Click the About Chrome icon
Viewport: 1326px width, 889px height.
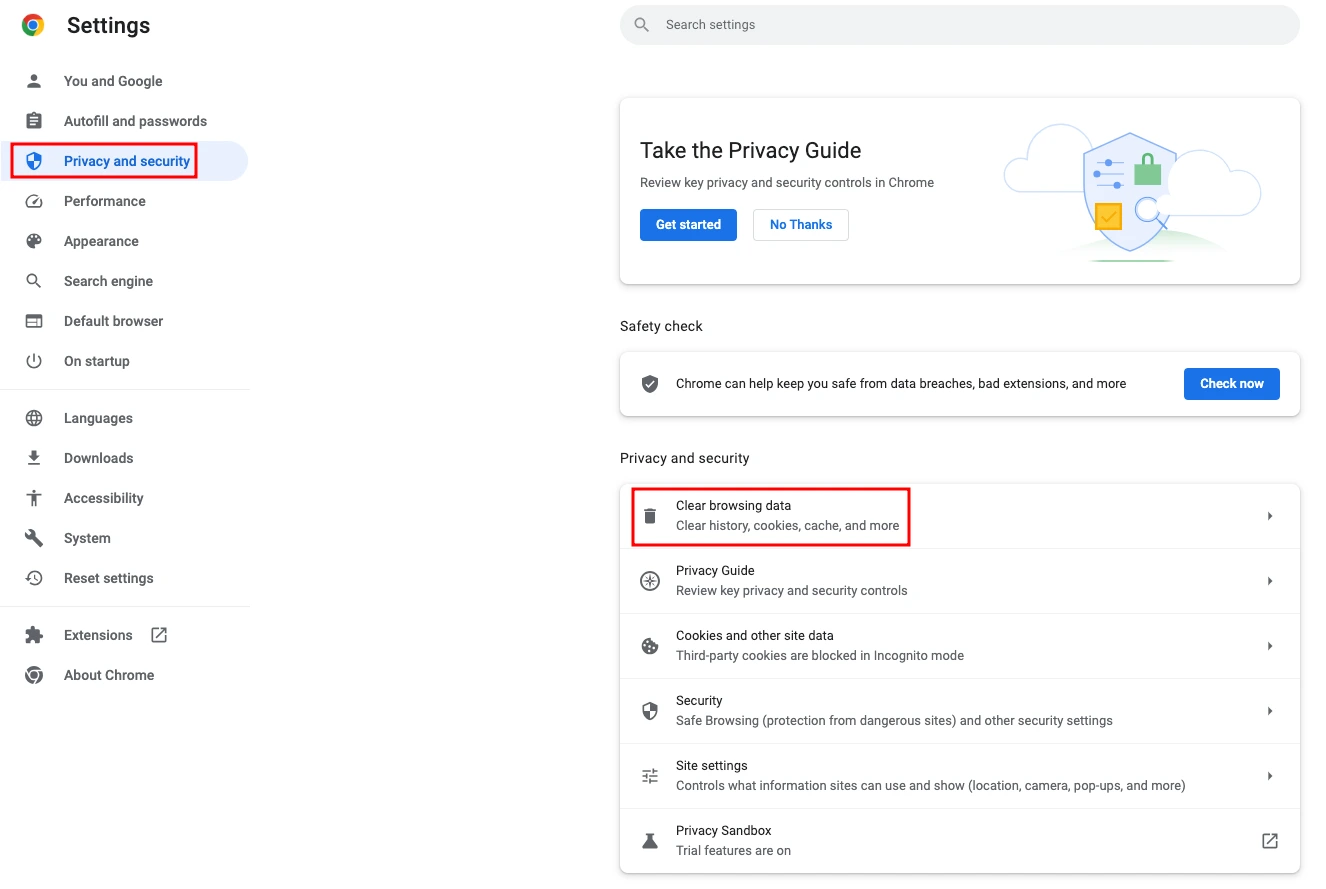[x=34, y=675]
